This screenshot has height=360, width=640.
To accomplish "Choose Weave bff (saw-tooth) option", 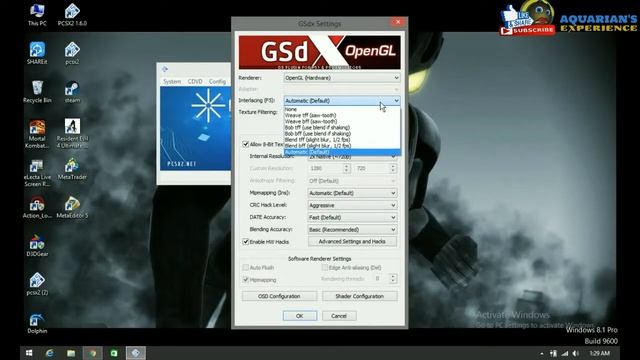I will (x=342, y=121).
